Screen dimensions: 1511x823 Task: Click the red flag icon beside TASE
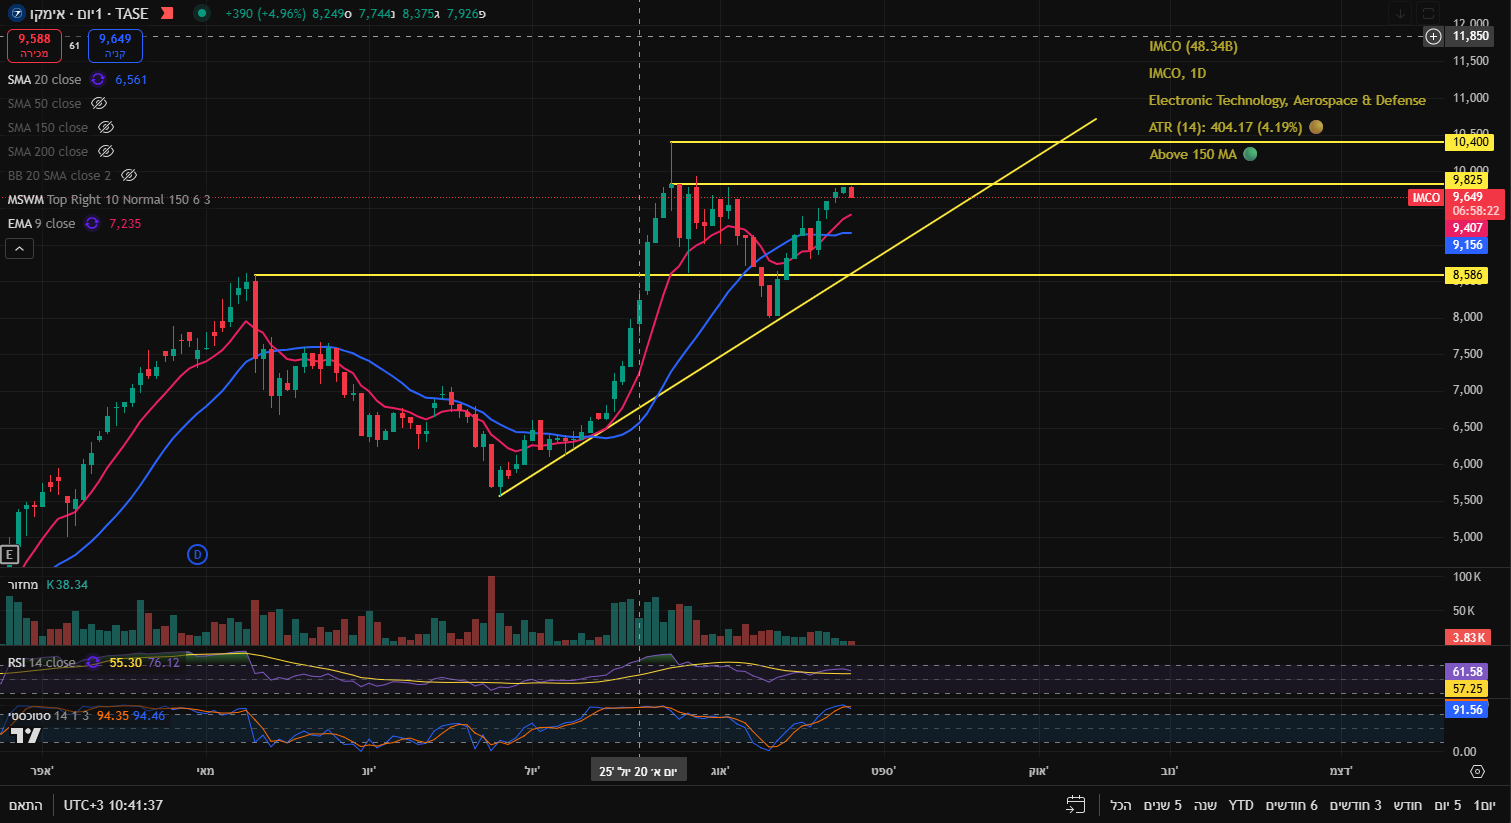tap(167, 13)
